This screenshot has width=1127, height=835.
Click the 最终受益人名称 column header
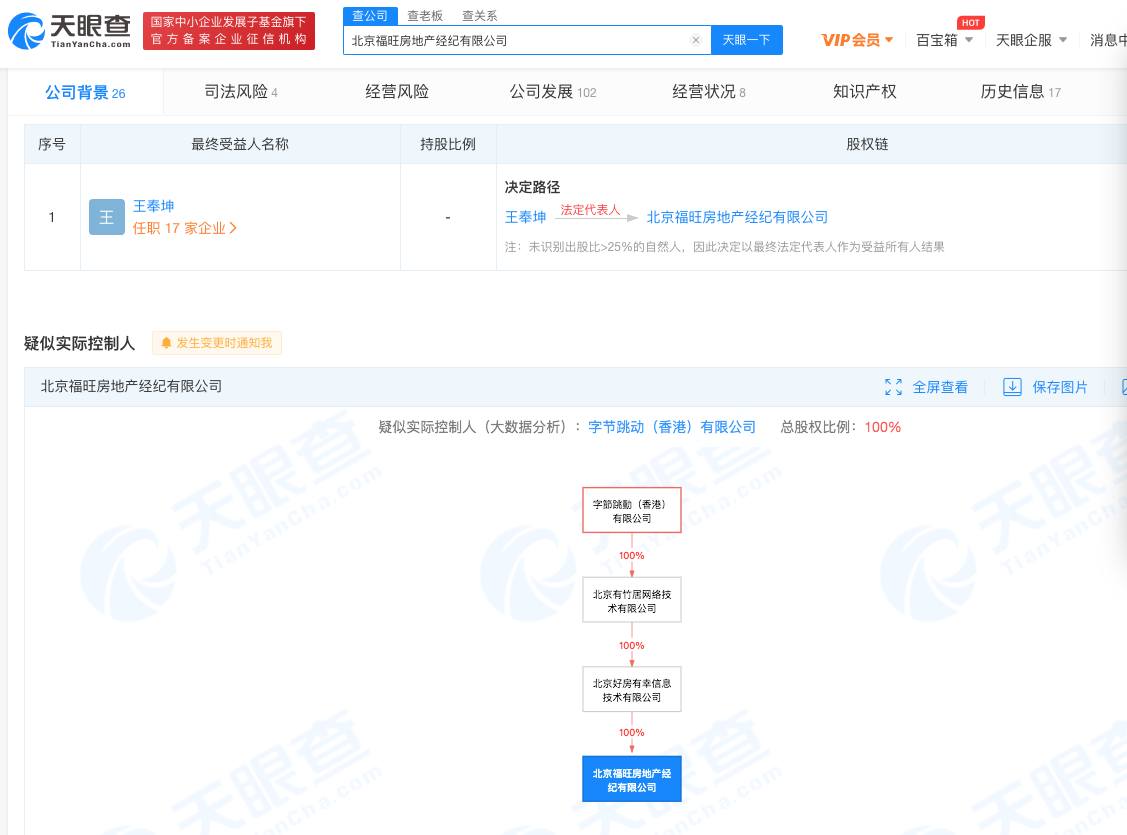[240, 144]
